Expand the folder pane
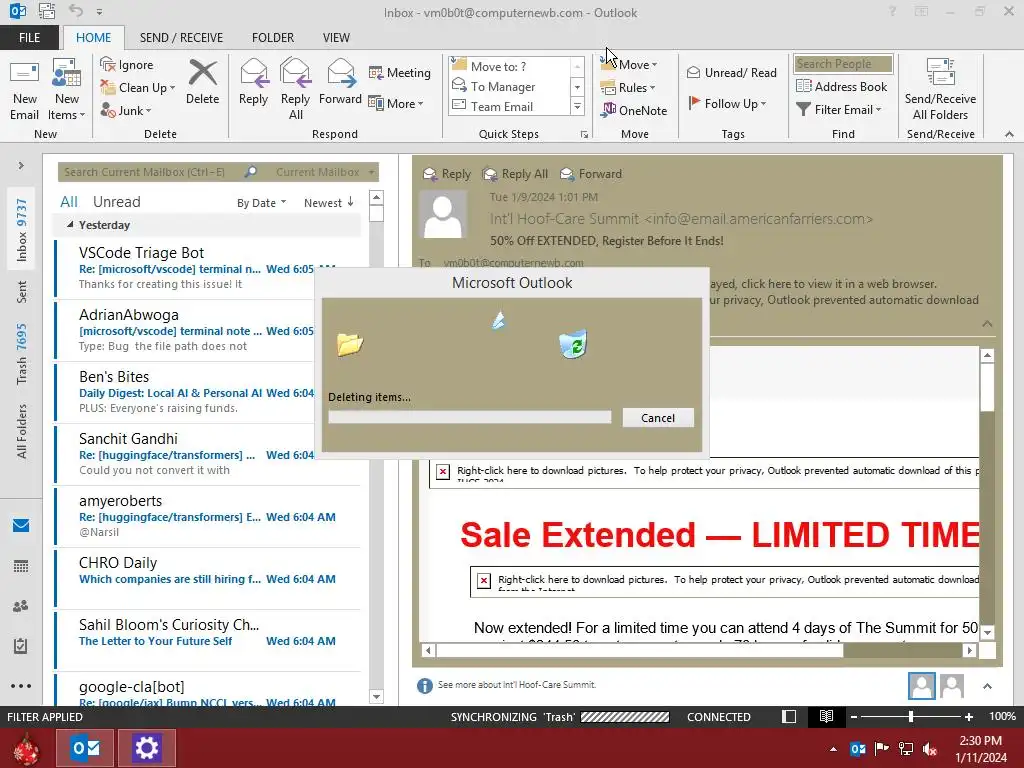The image size is (1024, 768). click(21, 165)
